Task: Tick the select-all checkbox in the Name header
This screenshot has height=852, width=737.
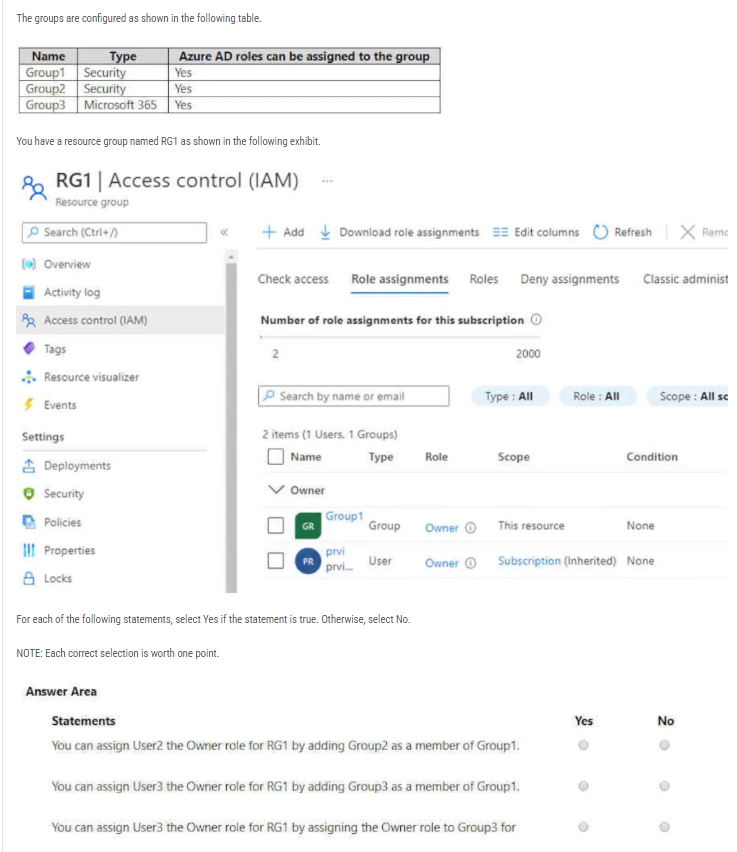Action: (x=276, y=456)
